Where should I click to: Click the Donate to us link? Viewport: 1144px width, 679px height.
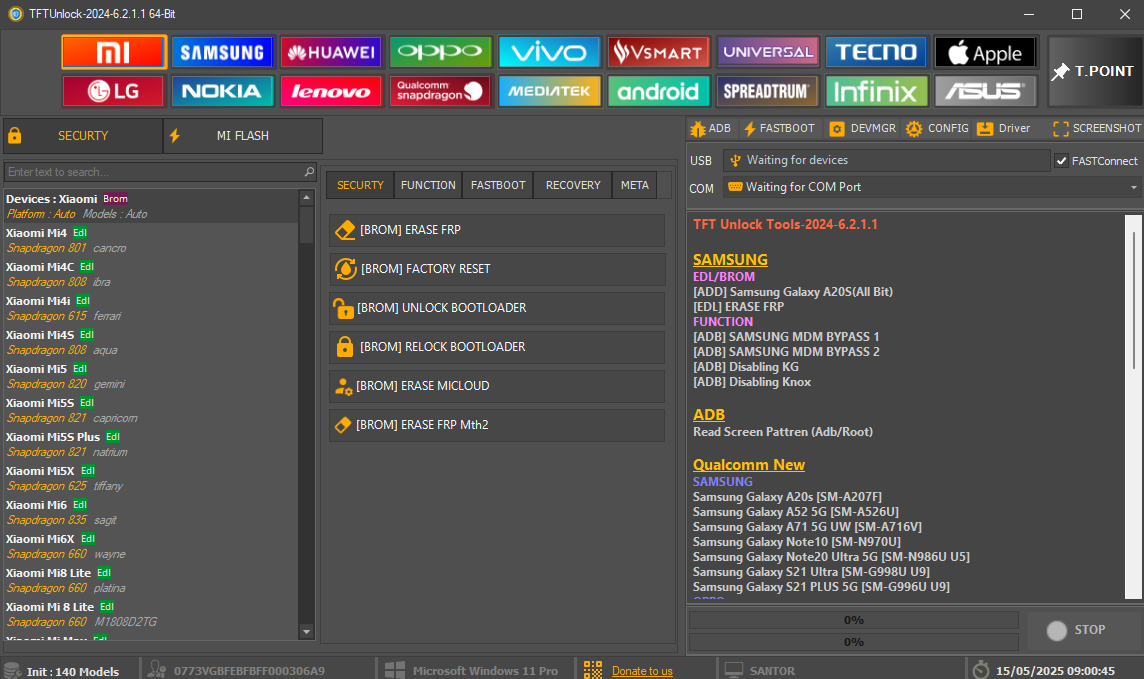point(642,671)
